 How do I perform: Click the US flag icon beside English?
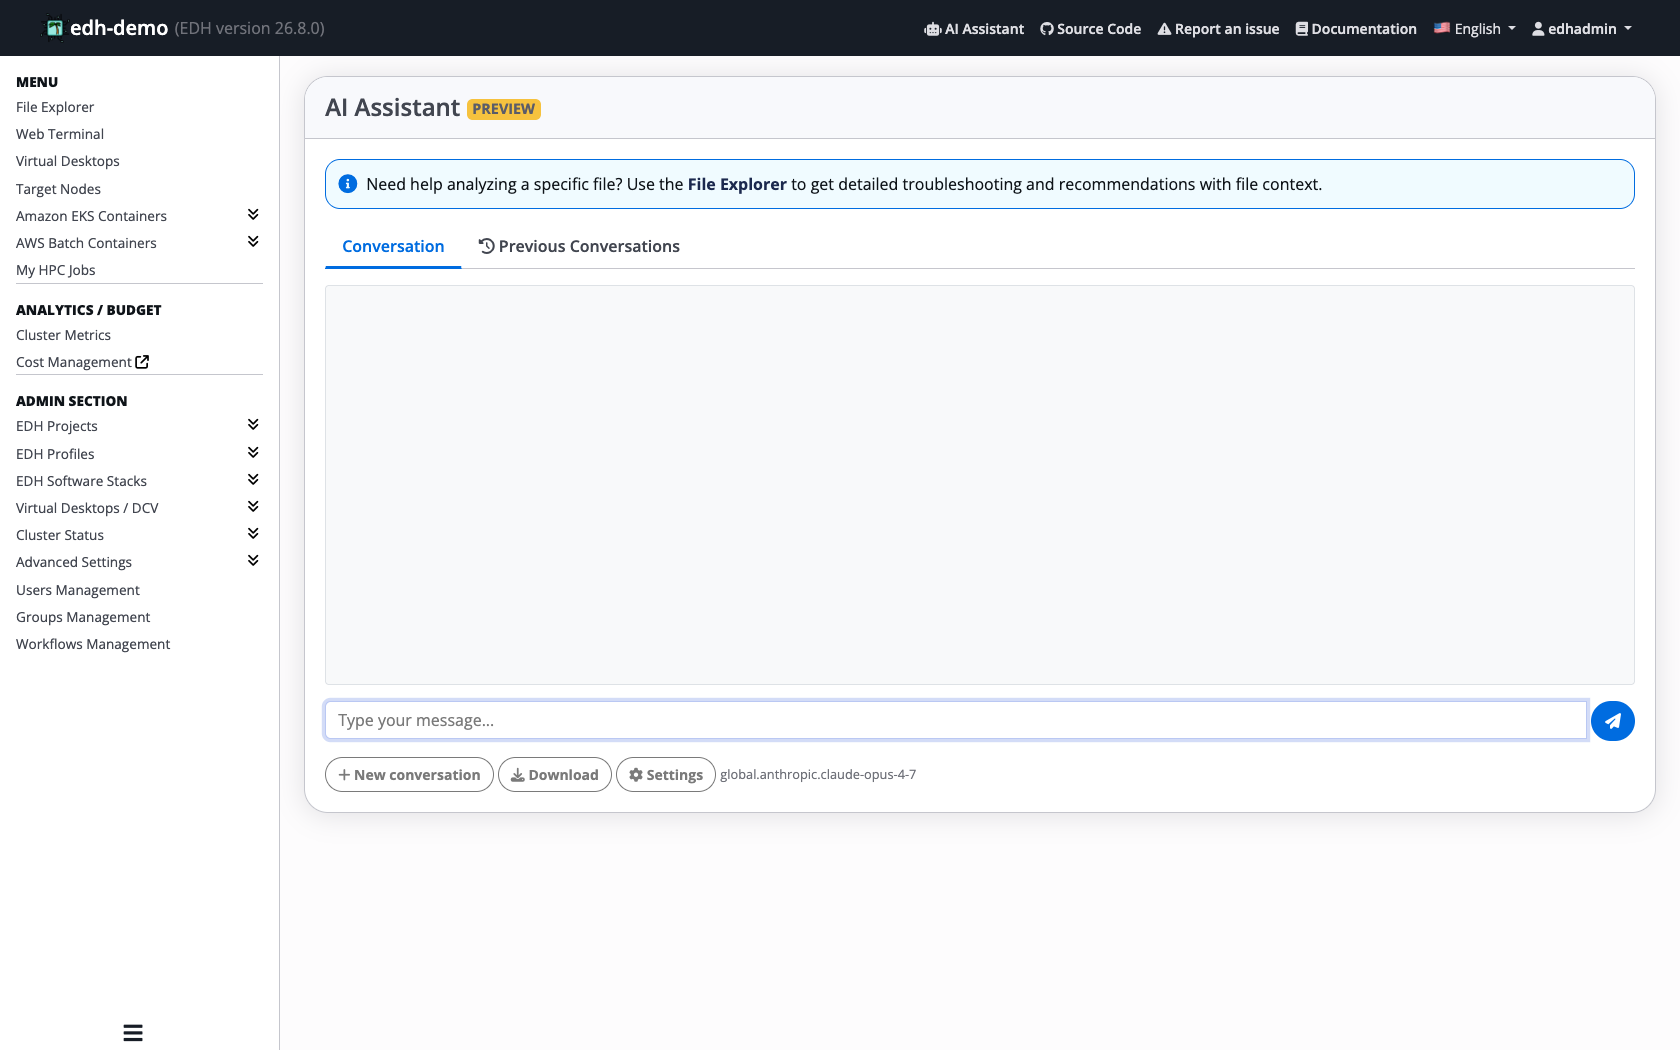(x=1442, y=28)
